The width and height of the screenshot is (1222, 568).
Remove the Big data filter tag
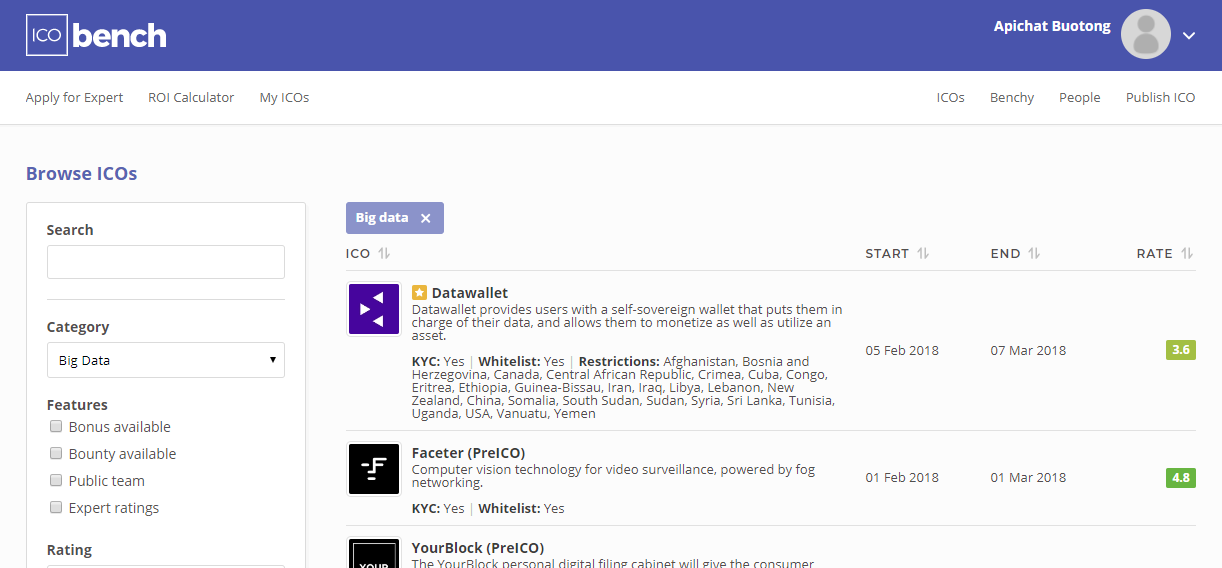tap(425, 218)
